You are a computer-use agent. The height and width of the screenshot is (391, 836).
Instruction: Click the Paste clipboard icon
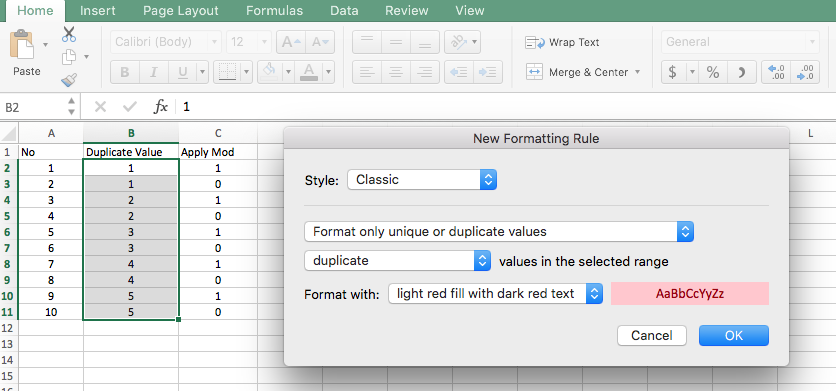click(23, 44)
